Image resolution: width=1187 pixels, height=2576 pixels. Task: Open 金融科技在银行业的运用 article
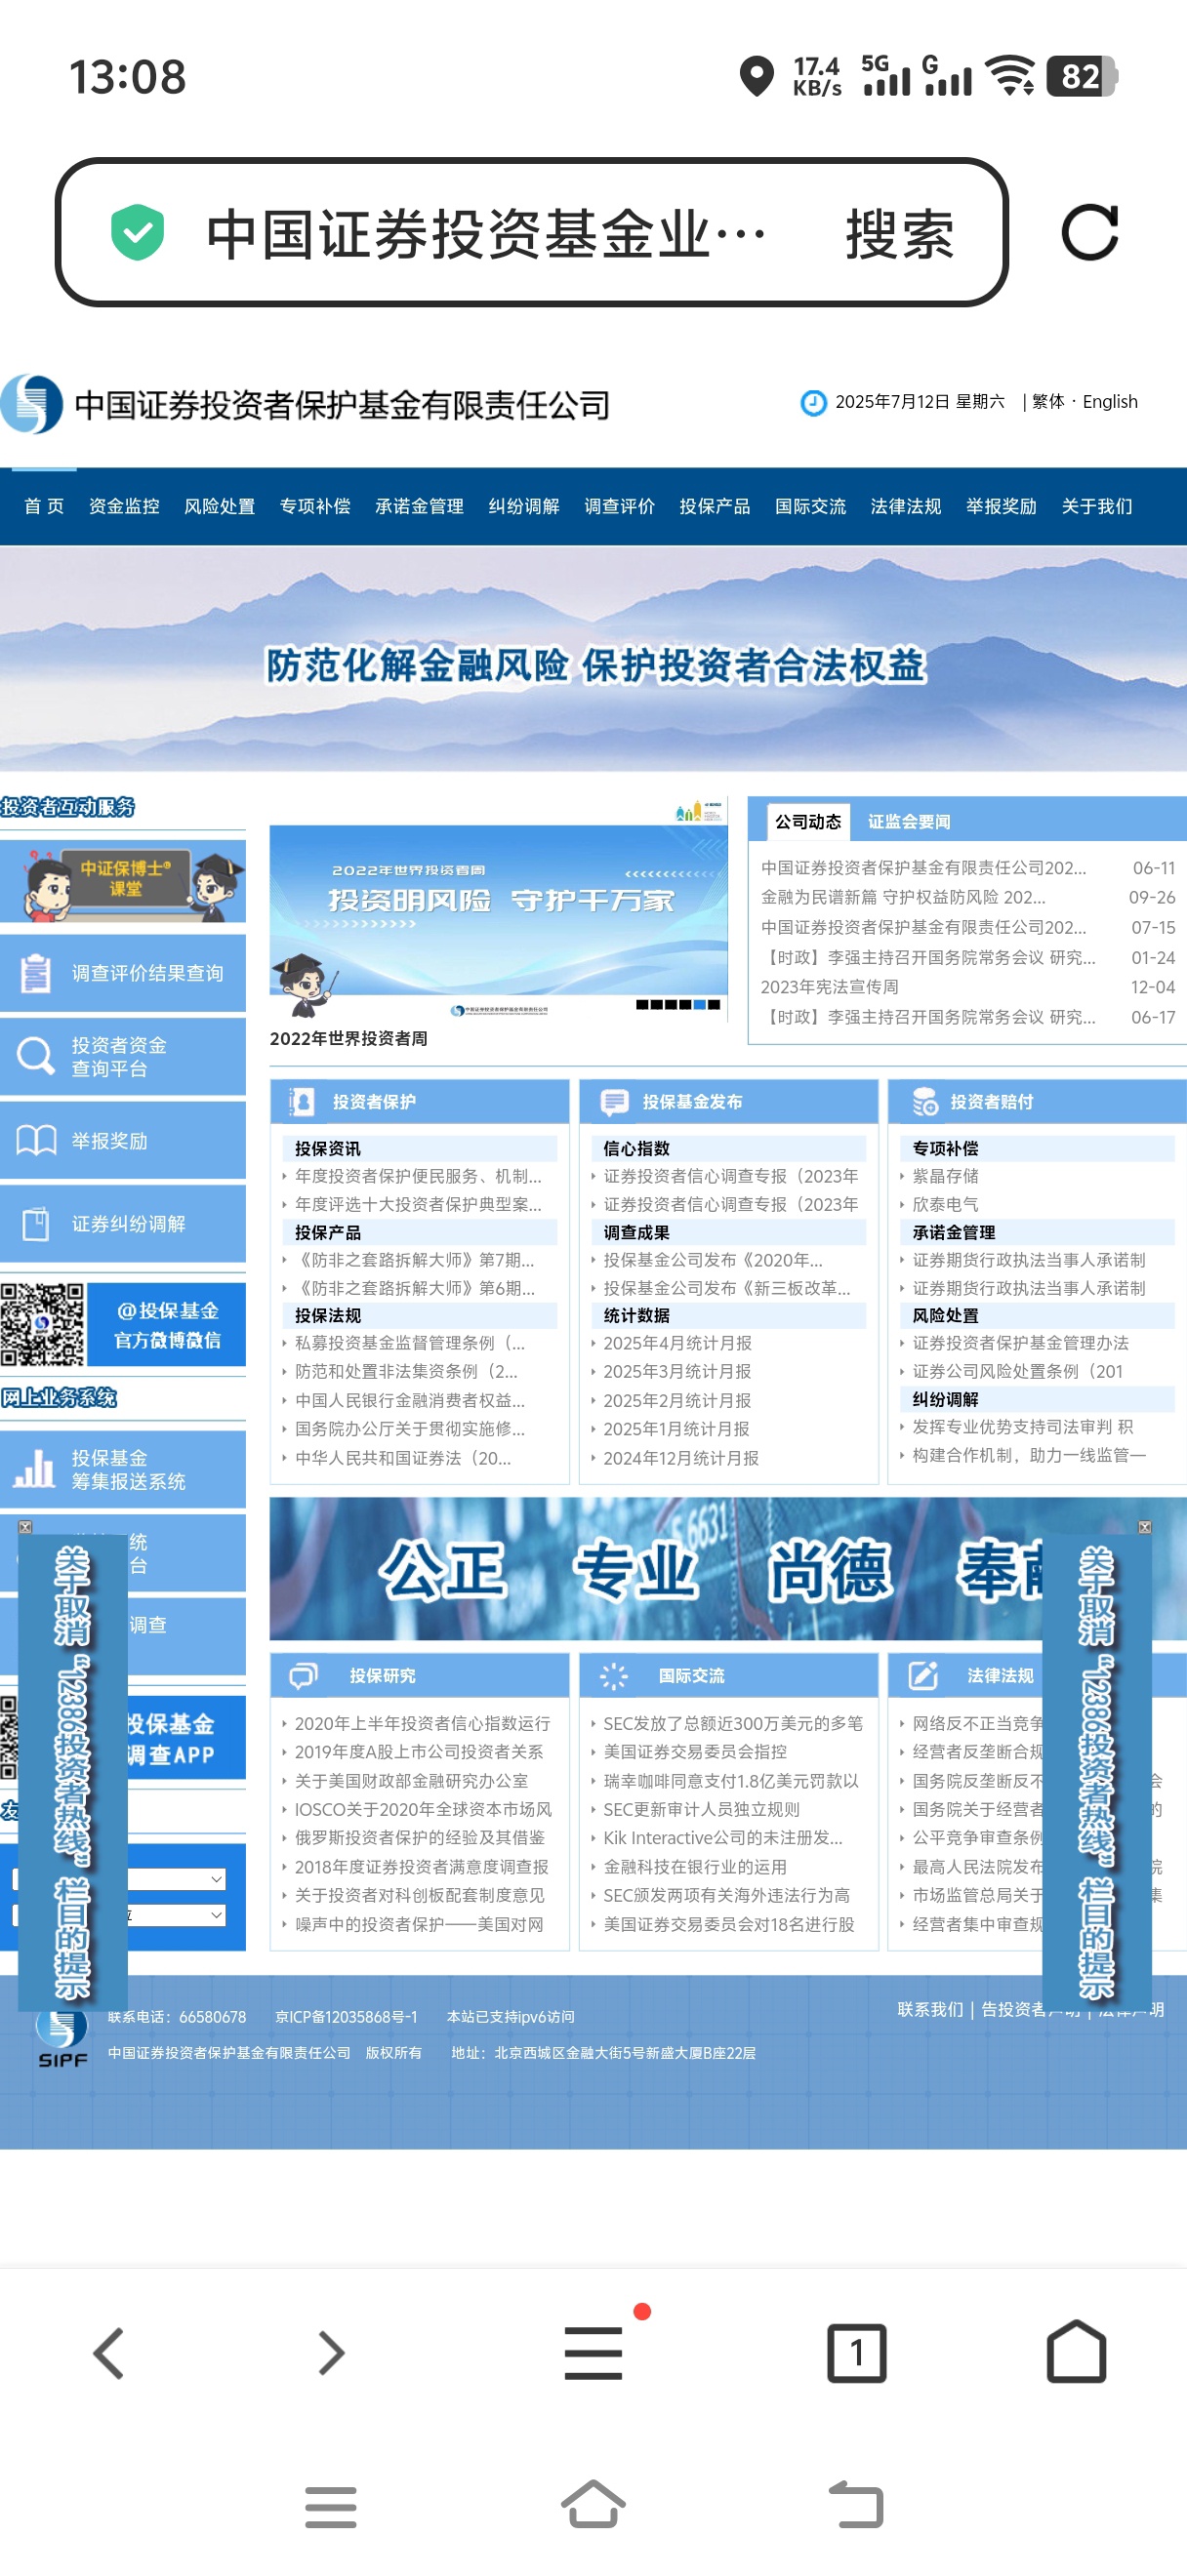tap(694, 1867)
